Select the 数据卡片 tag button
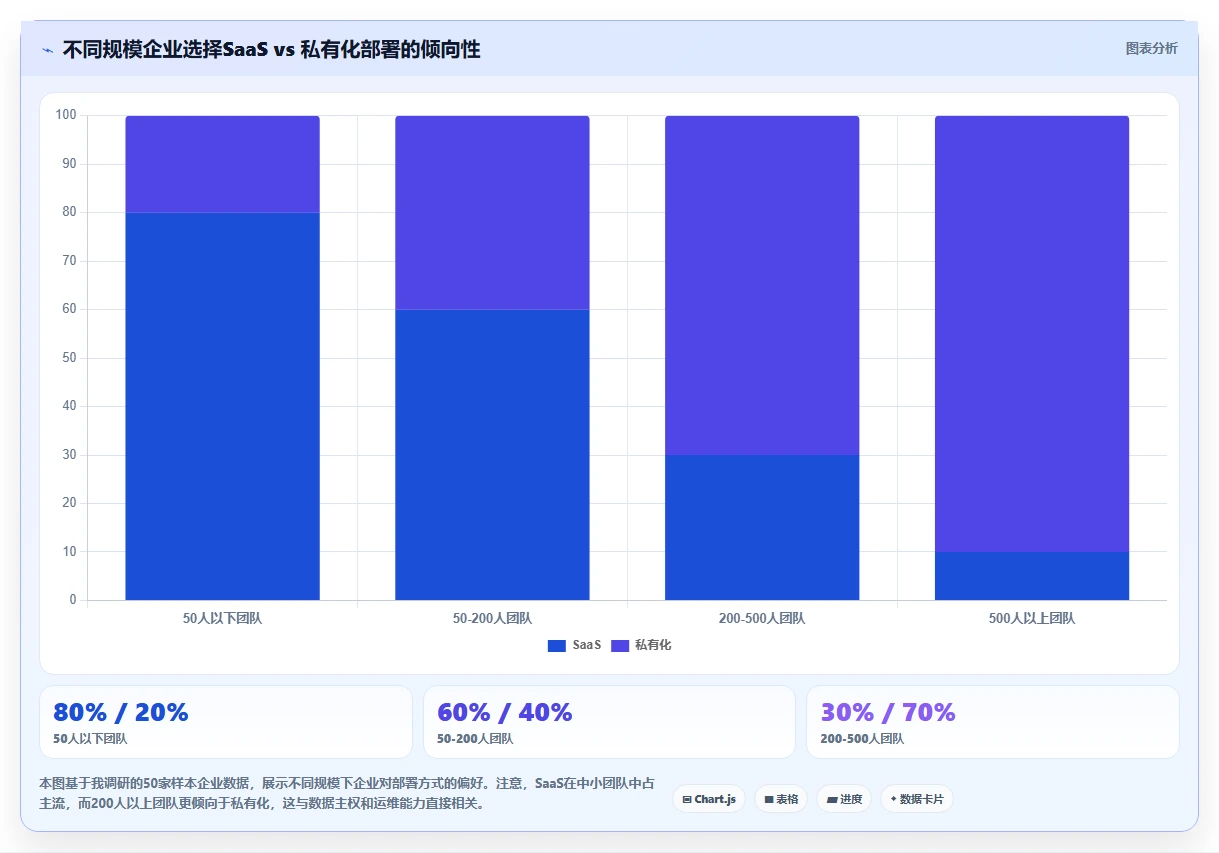The image size is (1219, 853). pyautogui.click(x=917, y=799)
